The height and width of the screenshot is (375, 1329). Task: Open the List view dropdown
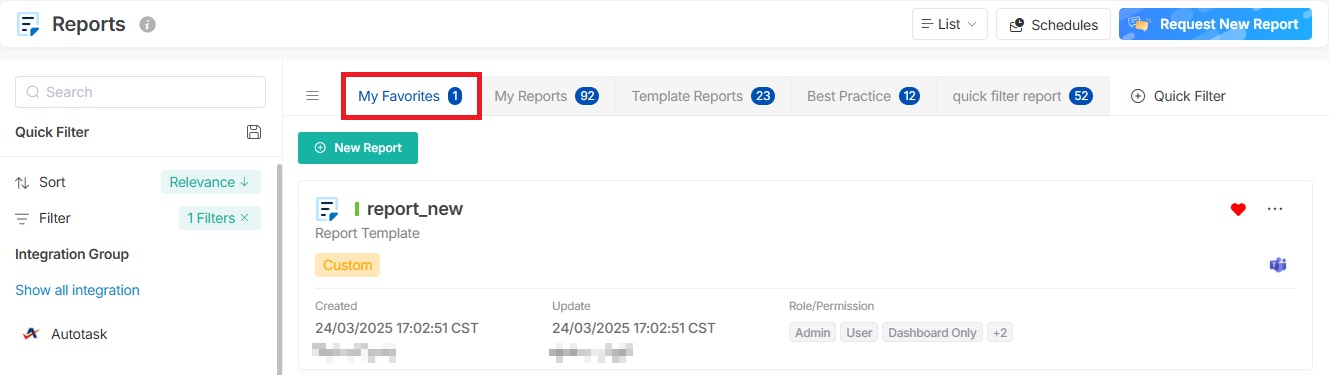950,24
